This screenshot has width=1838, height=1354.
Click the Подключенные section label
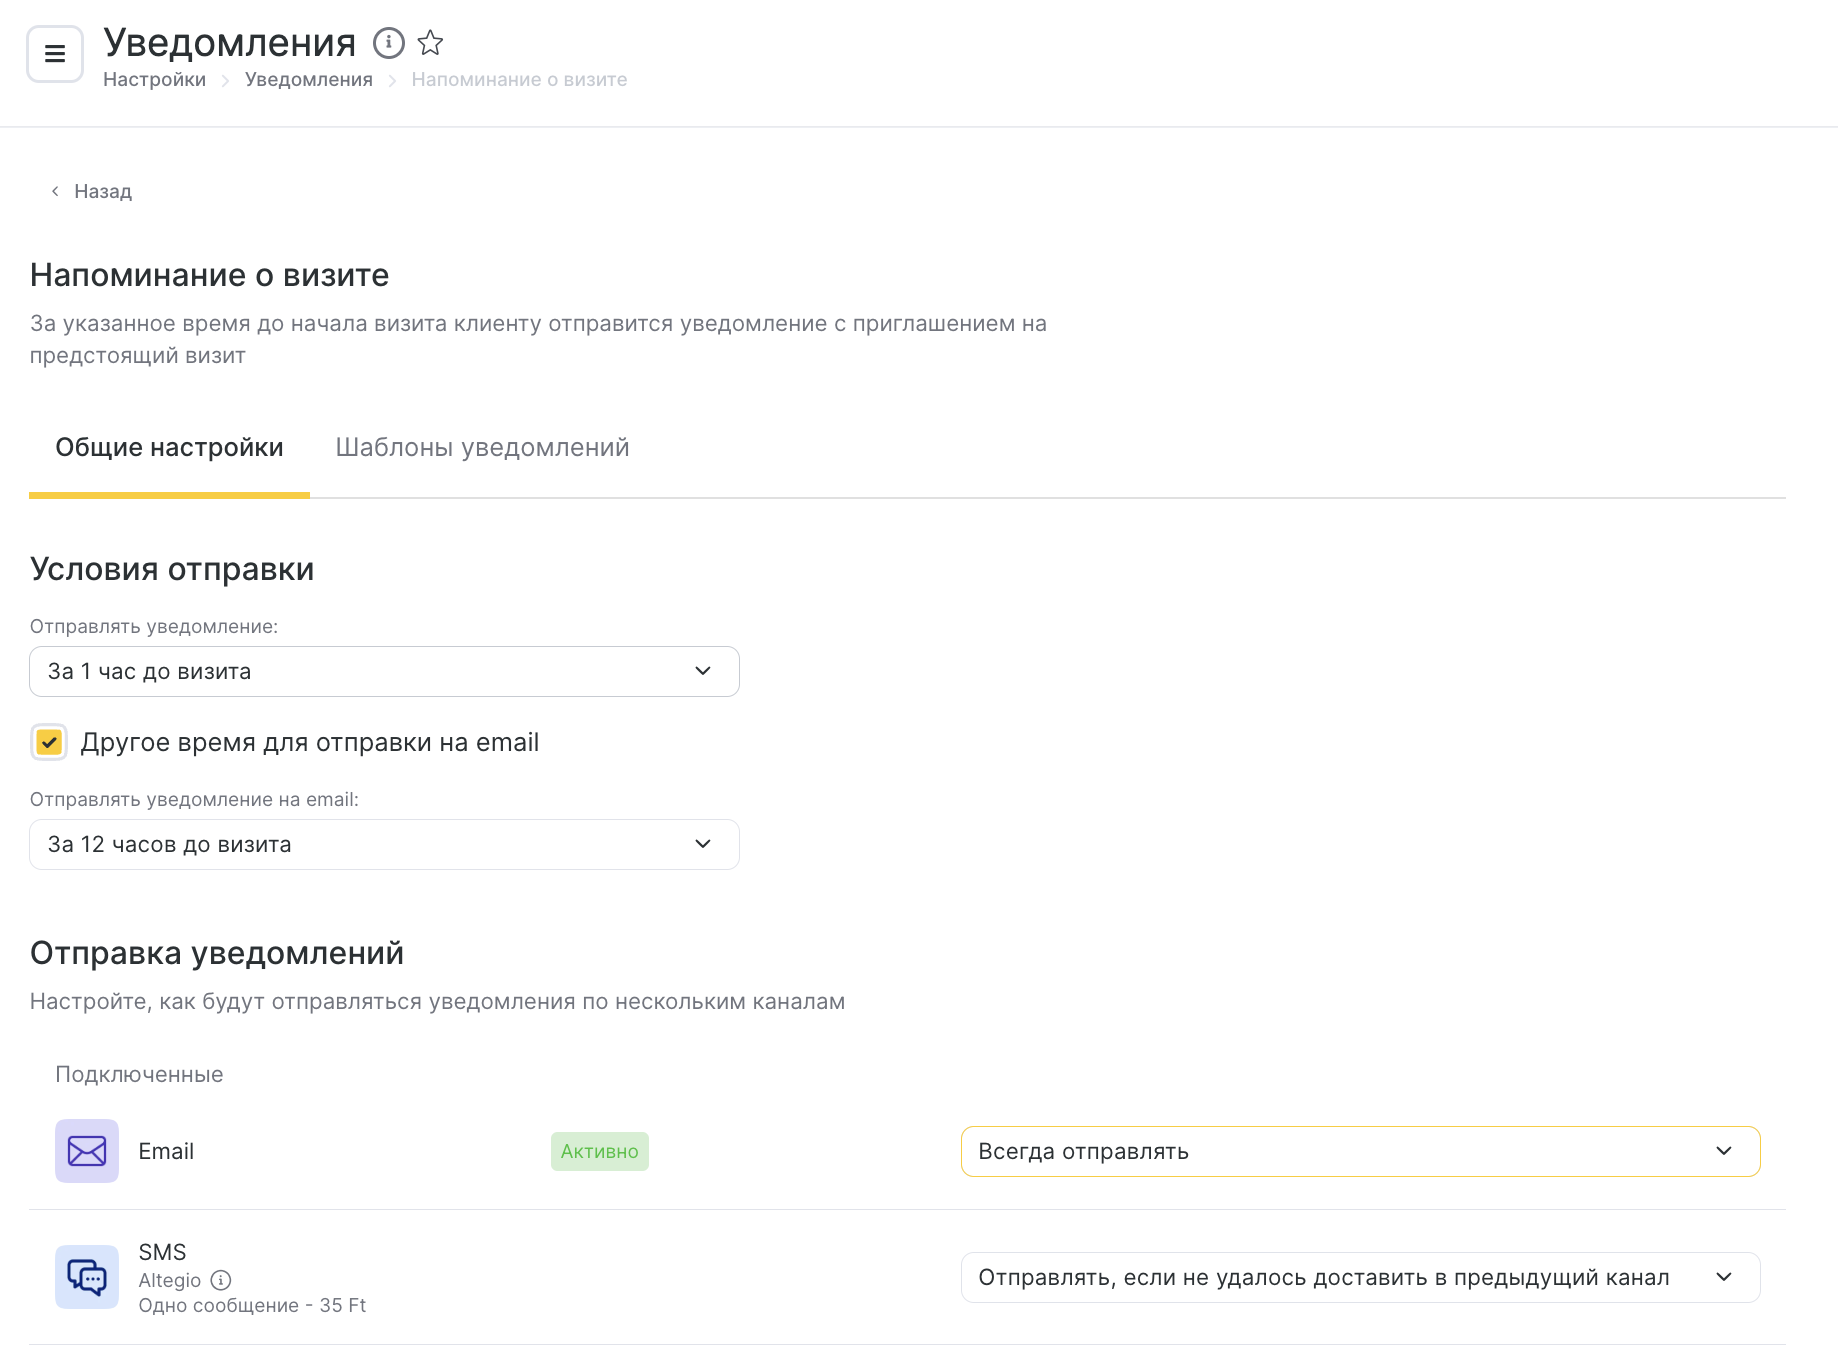[139, 1074]
